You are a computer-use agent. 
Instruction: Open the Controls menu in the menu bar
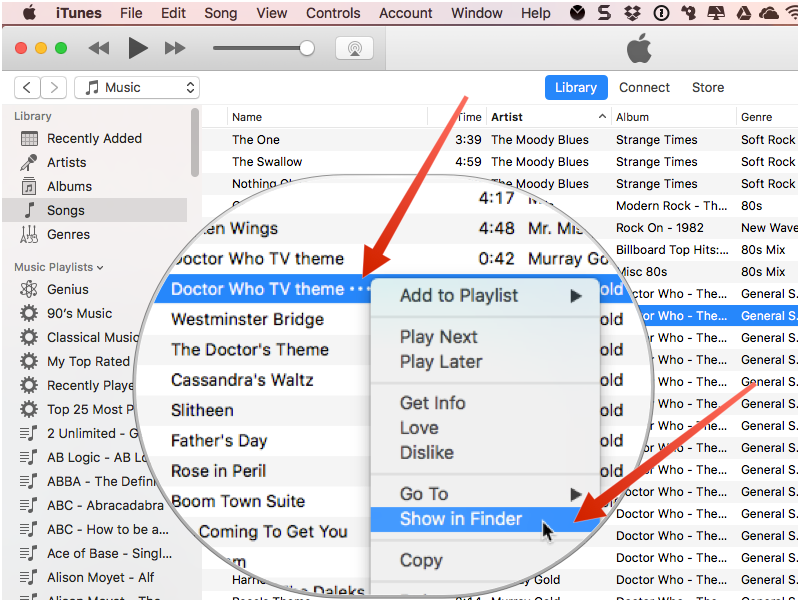(333, 13)
